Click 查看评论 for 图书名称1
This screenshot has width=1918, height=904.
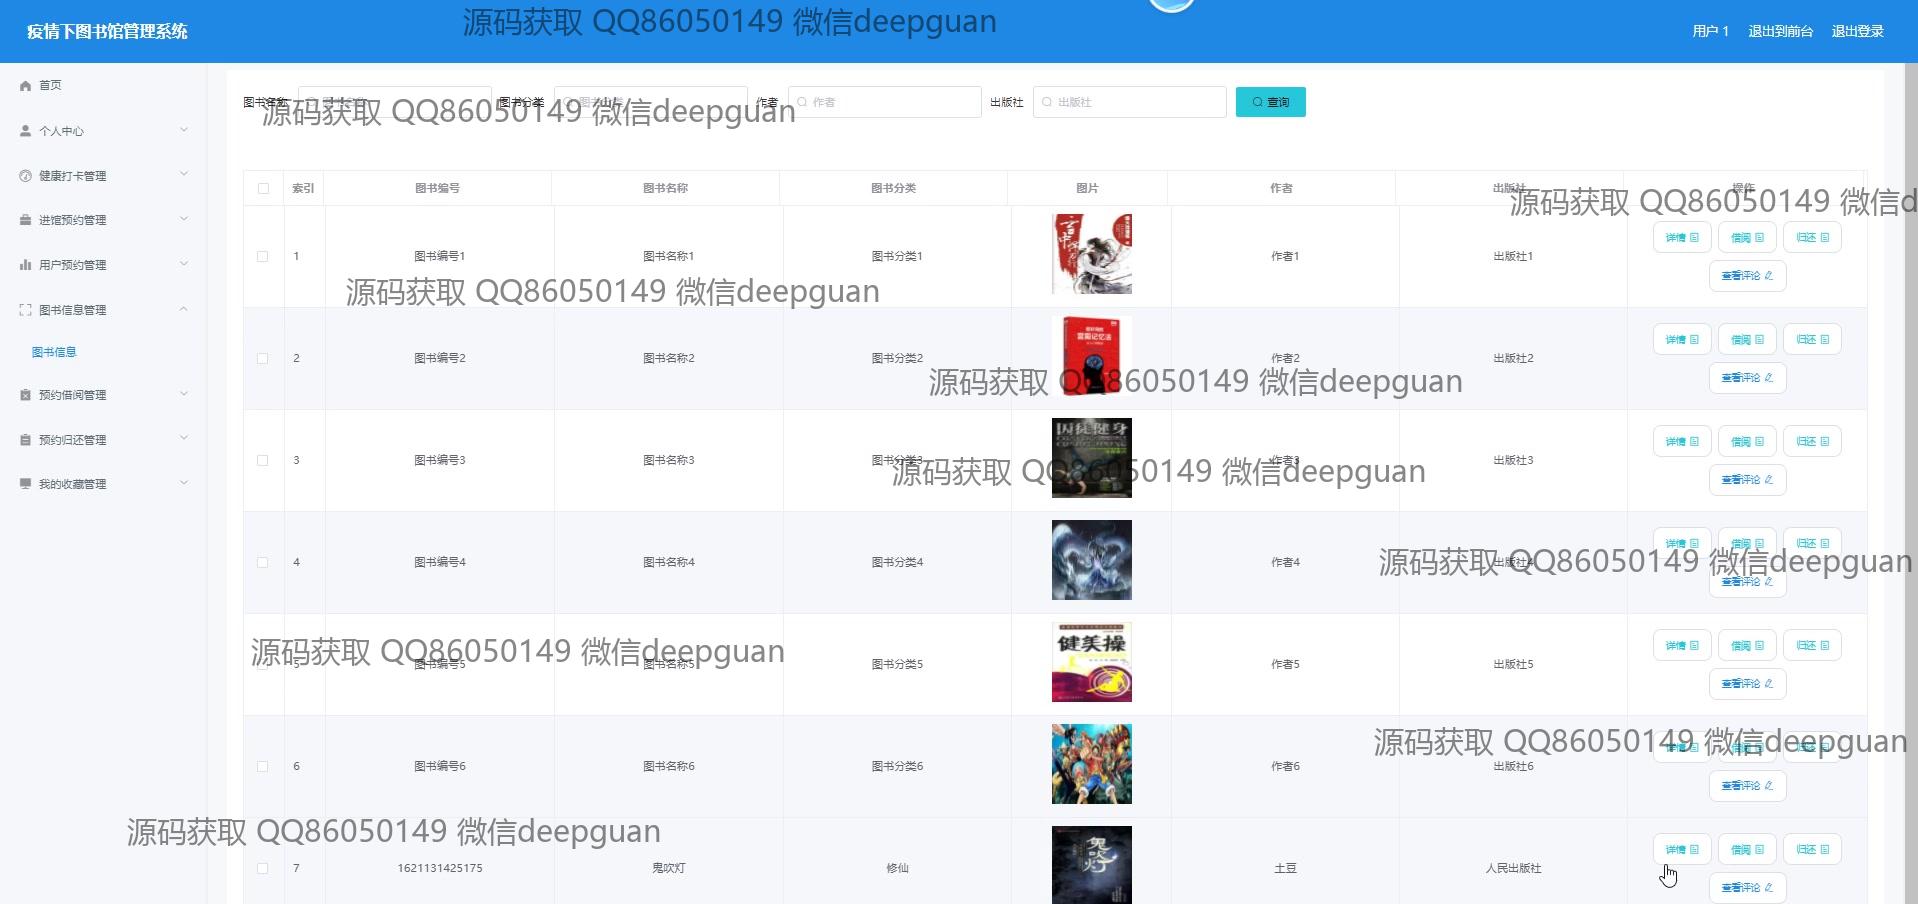pos(1747,276)
